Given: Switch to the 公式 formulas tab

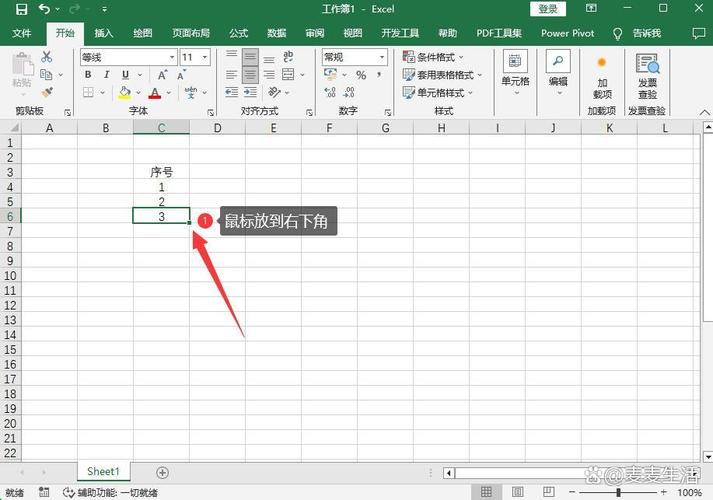Looking at the screenshot, I should click(238, 33).
